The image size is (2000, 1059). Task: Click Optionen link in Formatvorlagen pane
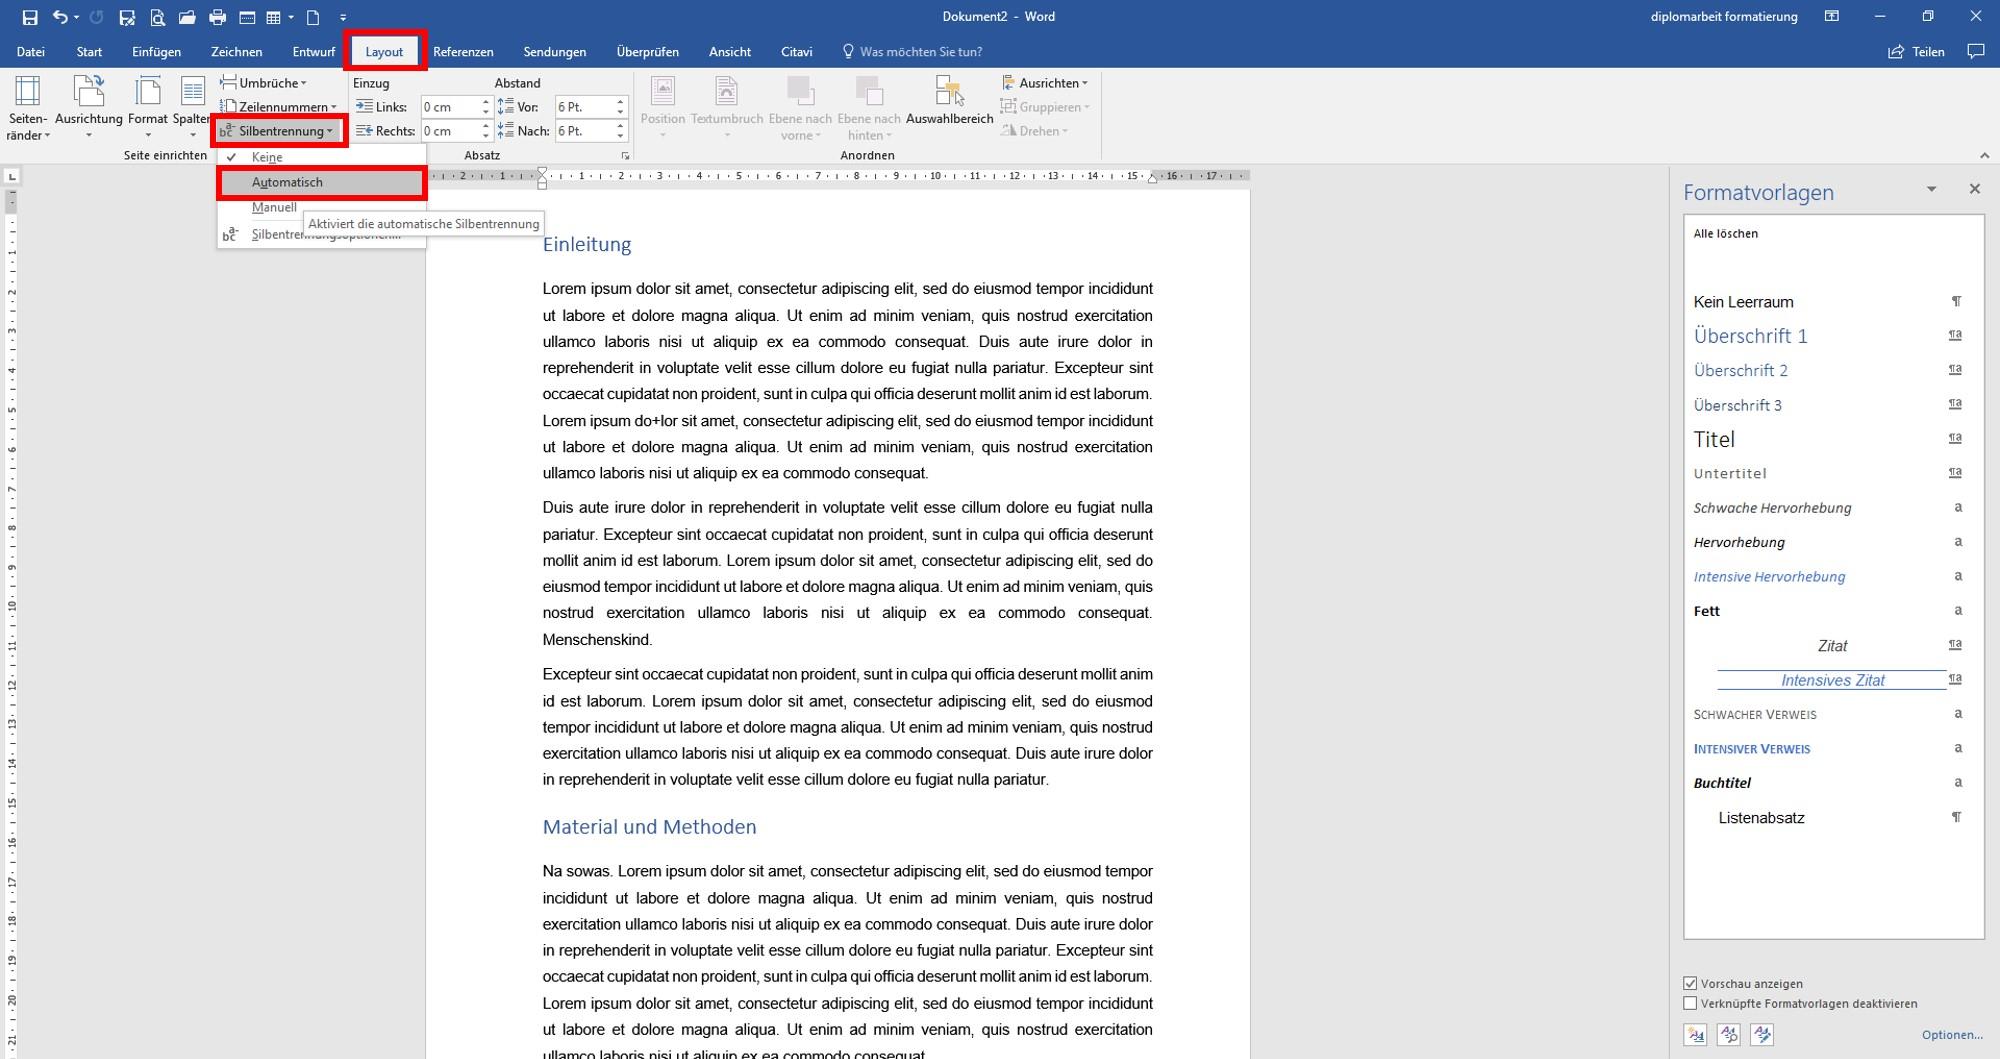coord(1951,1035)
